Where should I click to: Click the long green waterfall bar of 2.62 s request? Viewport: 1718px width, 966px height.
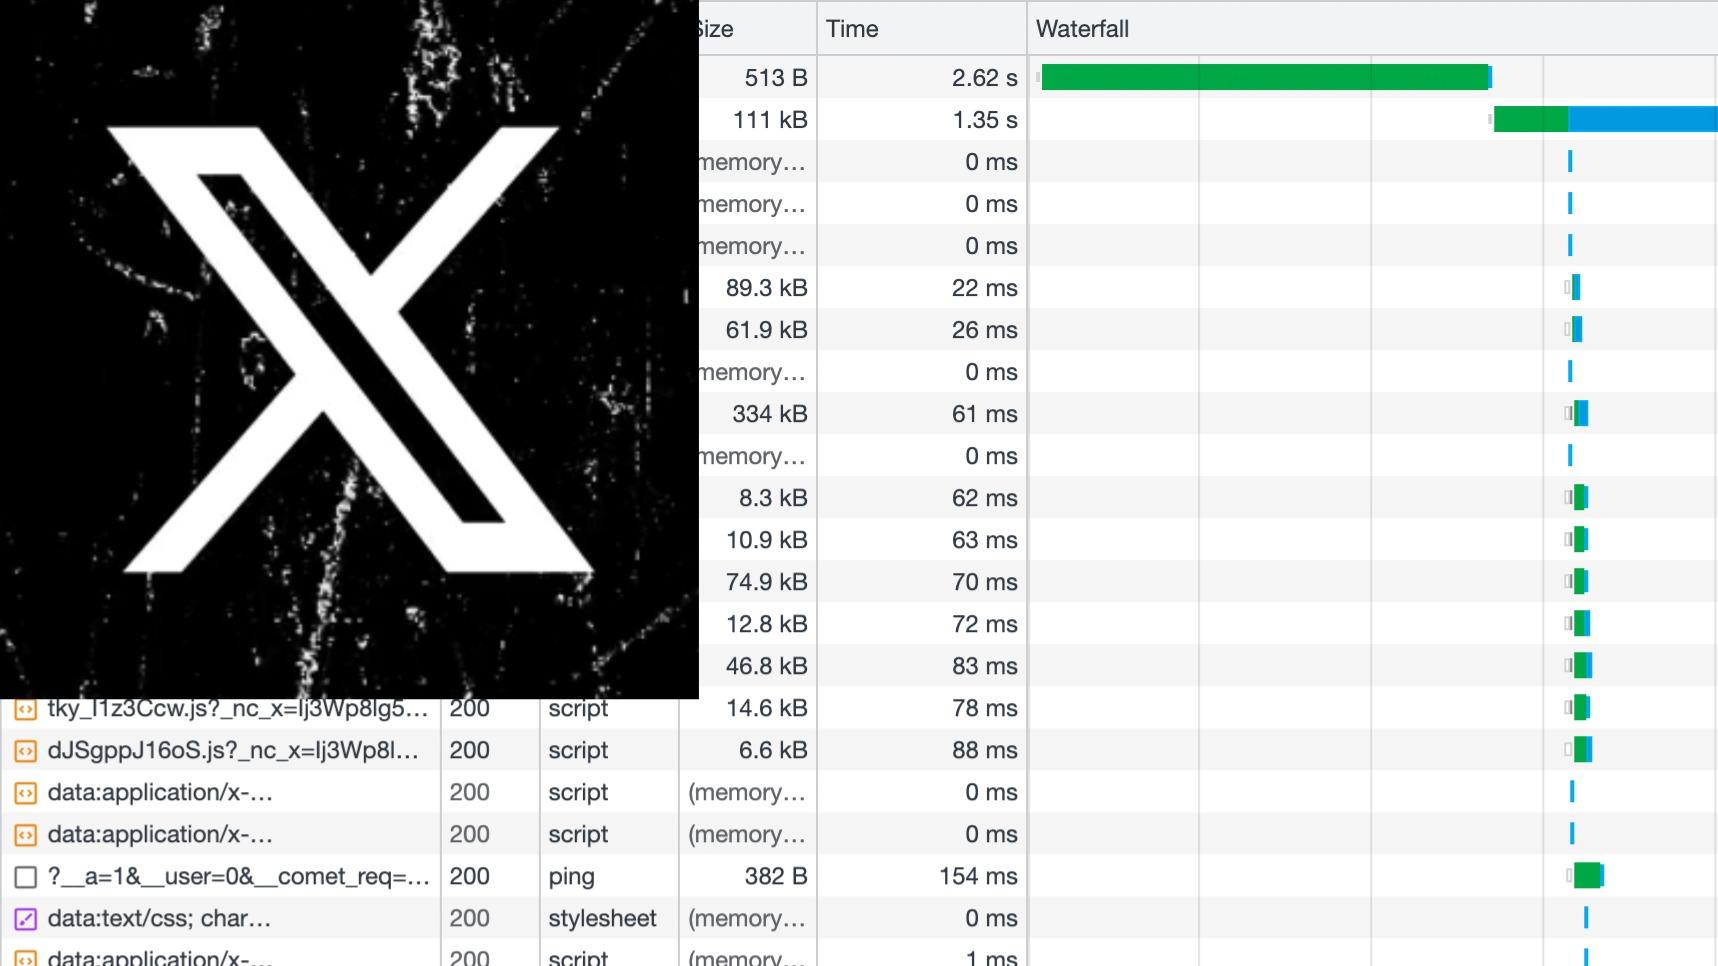click(x=1266, y=77)
